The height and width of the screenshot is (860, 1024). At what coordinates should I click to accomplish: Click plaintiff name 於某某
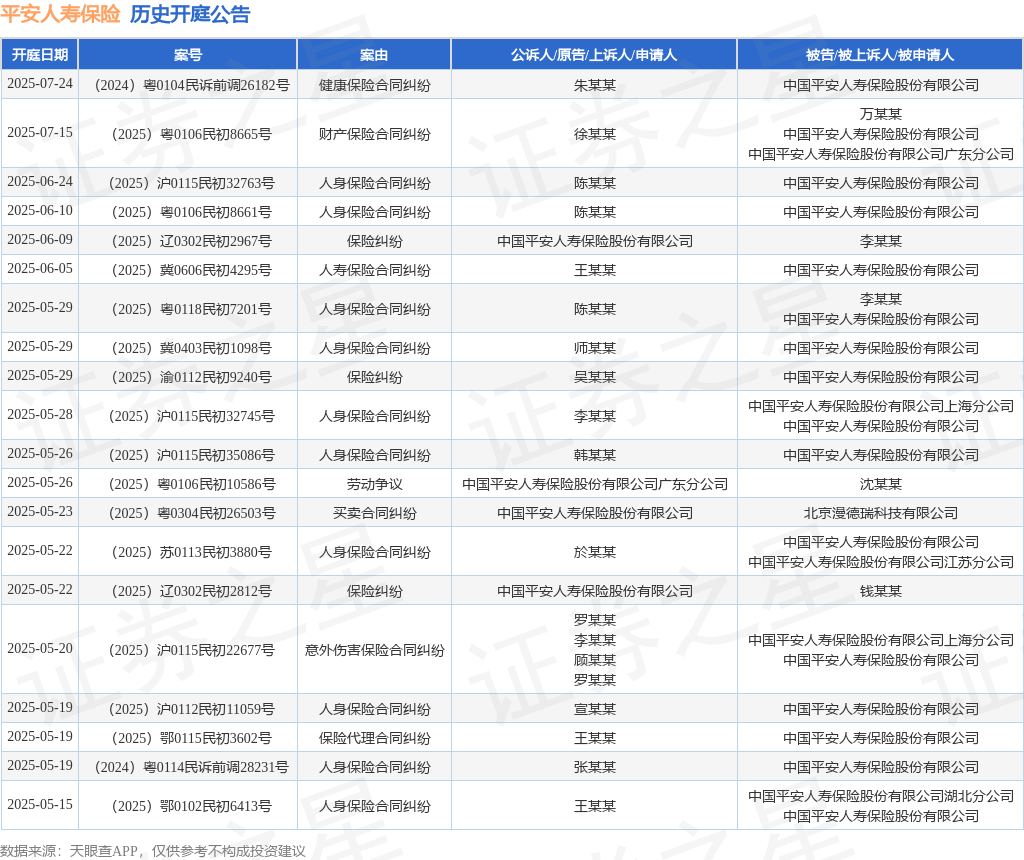pos(594,552)
